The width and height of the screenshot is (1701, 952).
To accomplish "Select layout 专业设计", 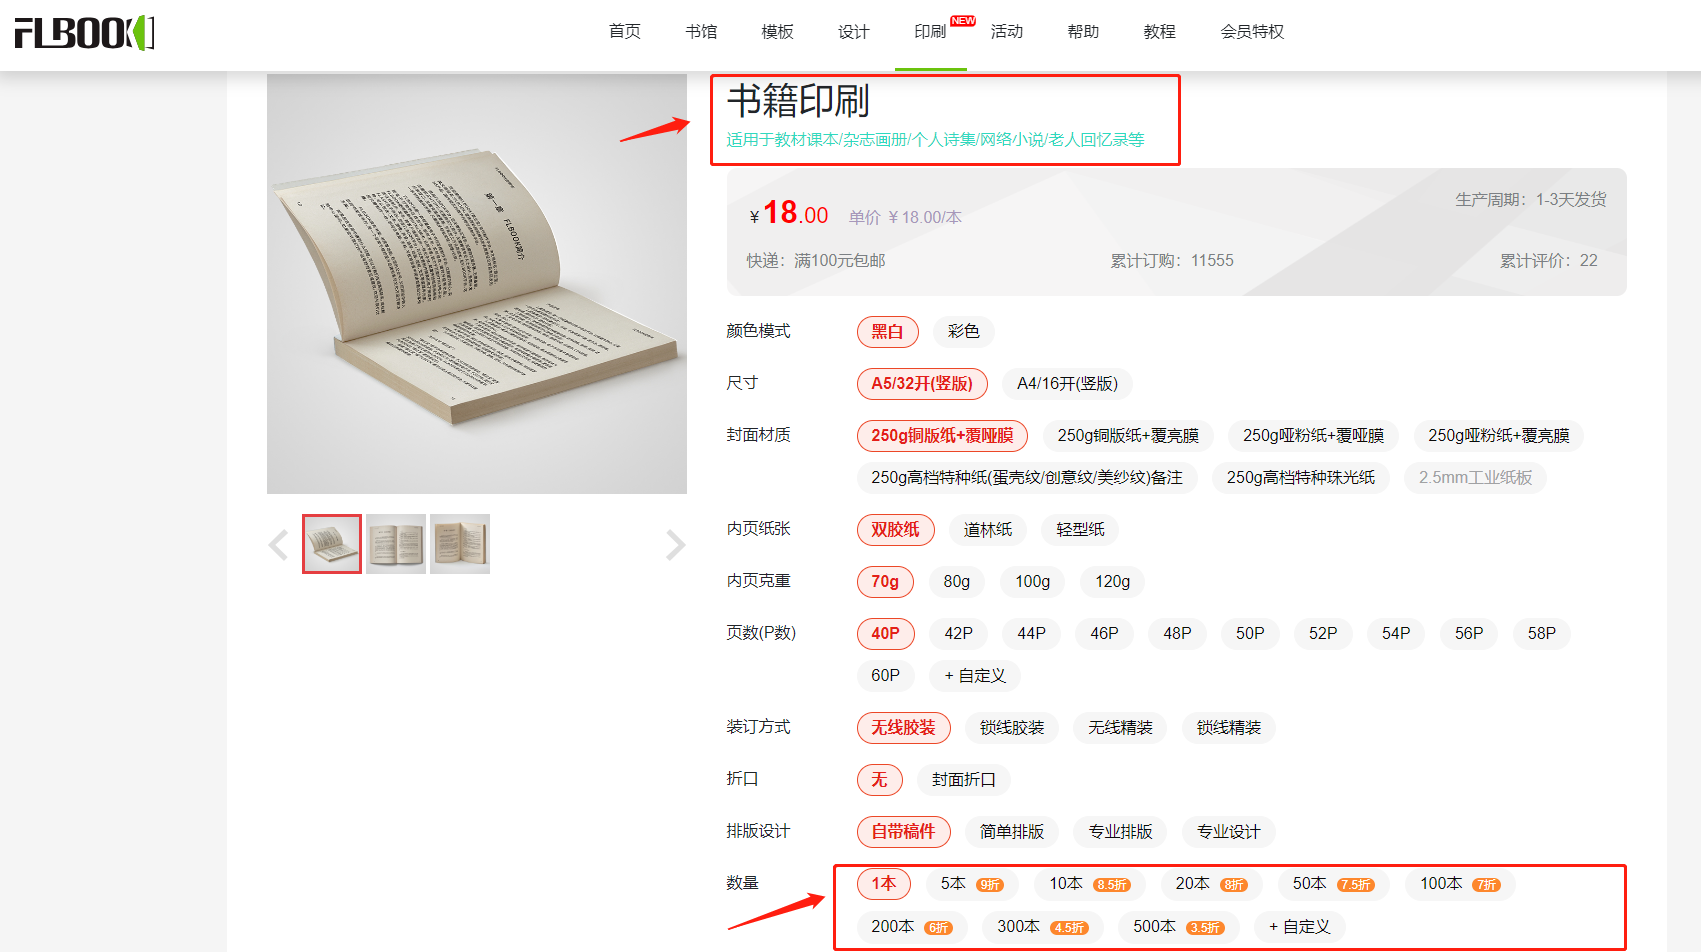I will pos(1229,832).
